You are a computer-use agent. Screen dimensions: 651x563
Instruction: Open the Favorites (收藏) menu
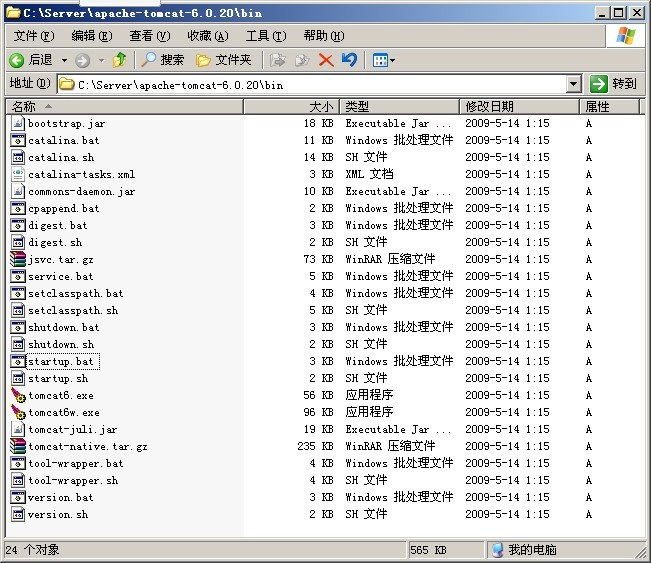coord(208,36)
